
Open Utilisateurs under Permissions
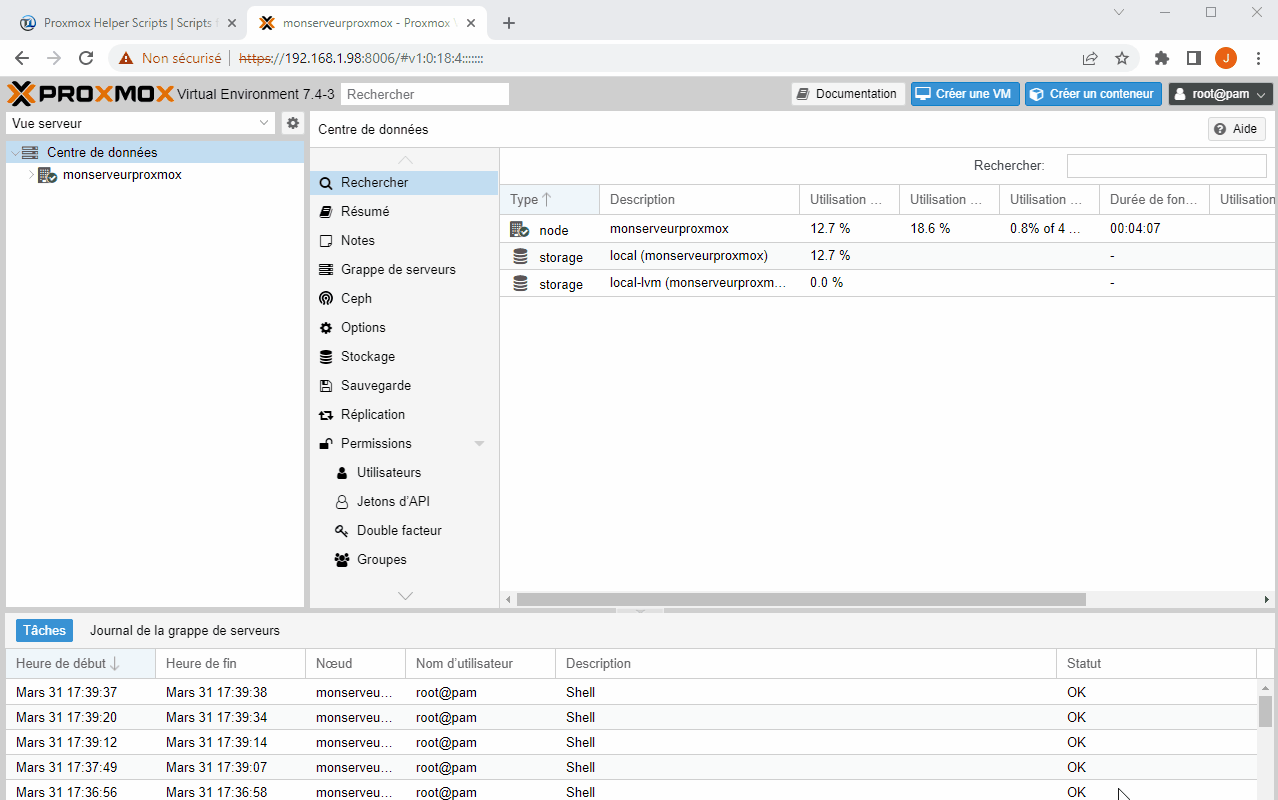(x=388, y=472)
